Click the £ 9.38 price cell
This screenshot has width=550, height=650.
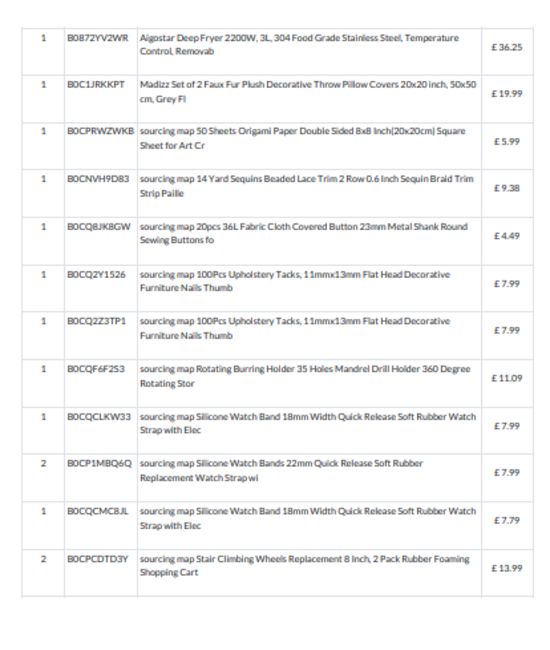click(506, 188)
